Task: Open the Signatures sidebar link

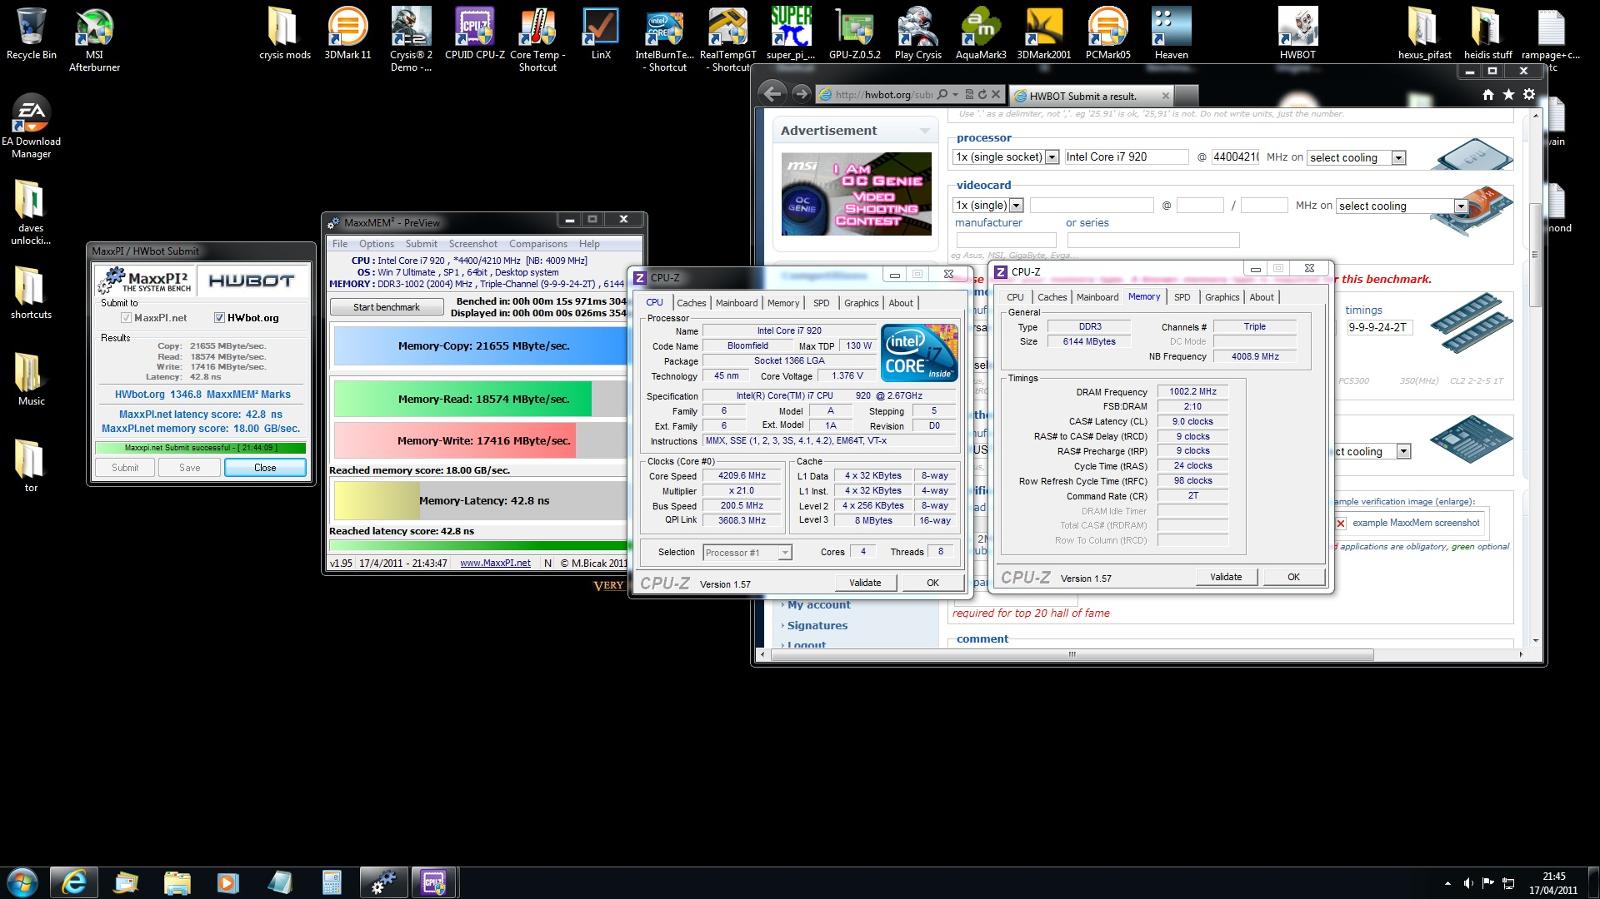Action: 817,626
